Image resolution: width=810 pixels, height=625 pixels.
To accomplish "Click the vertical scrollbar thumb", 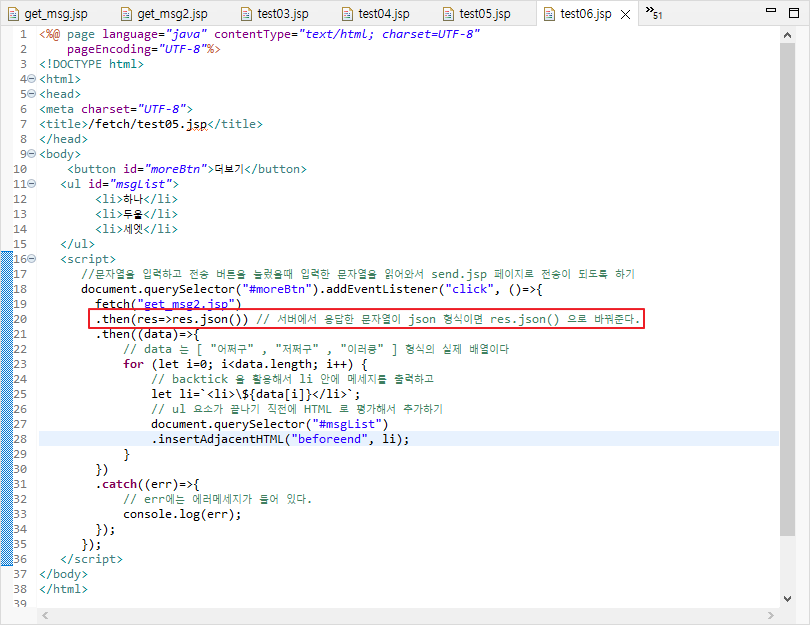I will point(787,289).
